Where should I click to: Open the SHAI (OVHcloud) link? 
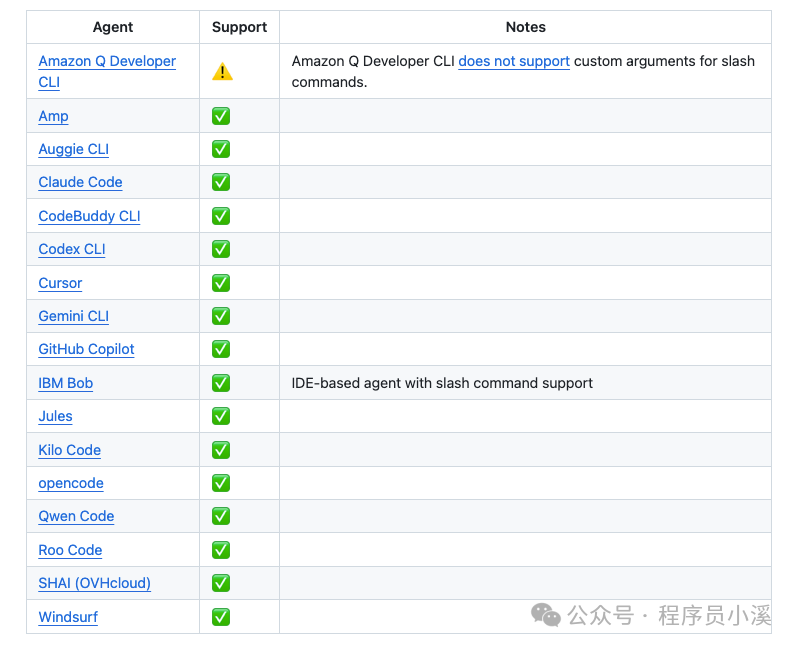point(94,583)
